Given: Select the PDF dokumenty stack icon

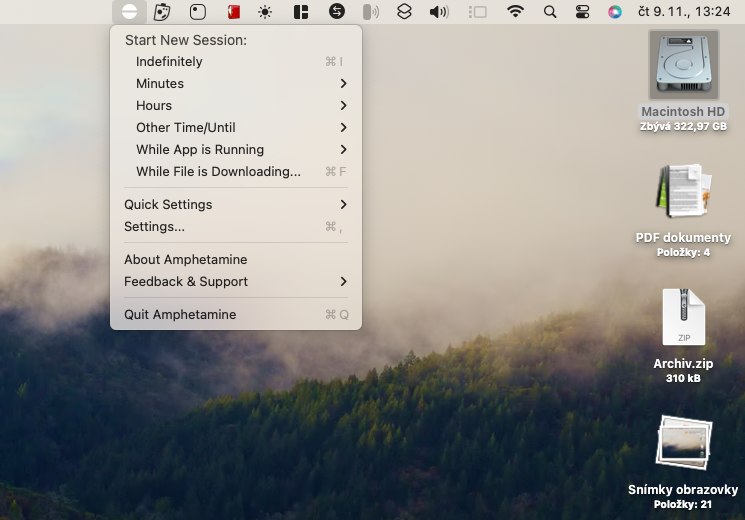Looking at the screenshot, I should pos(684,191).
